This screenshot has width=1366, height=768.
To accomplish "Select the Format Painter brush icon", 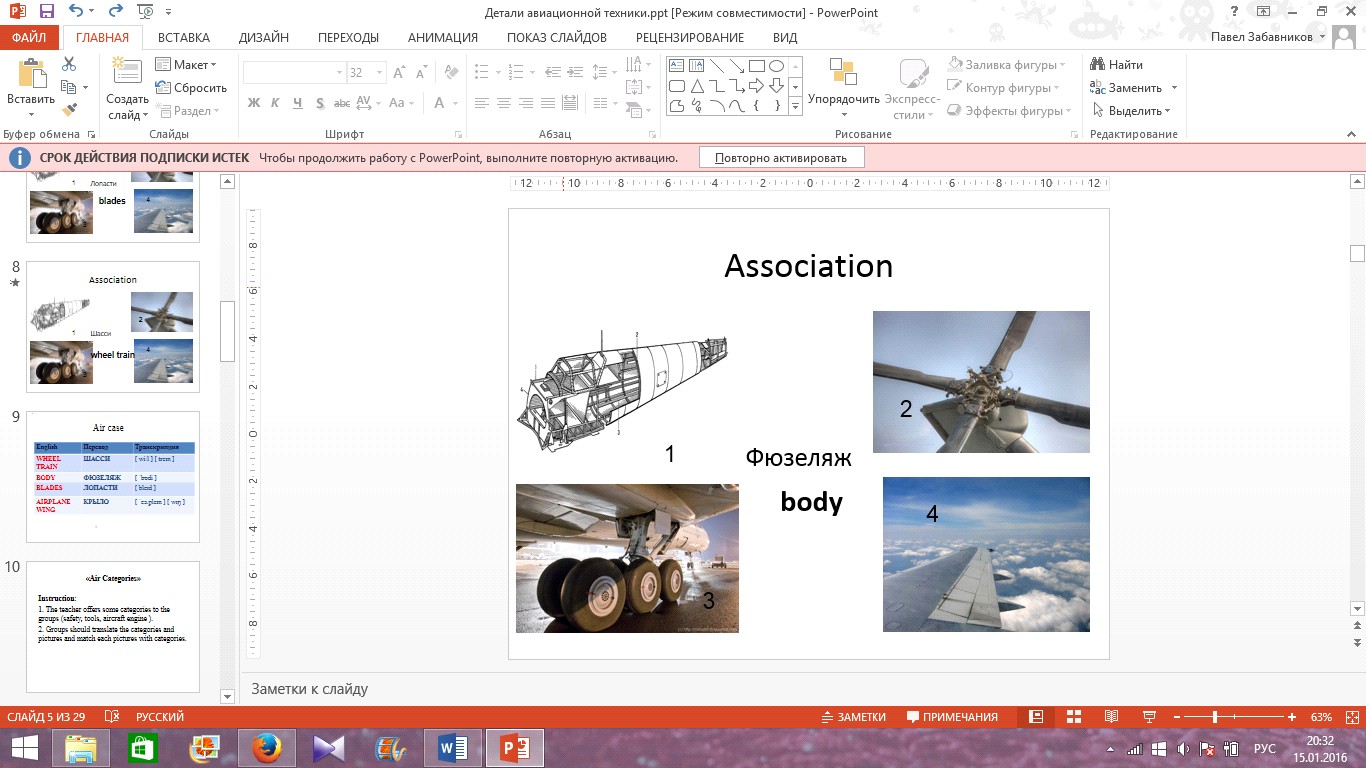I will [69, 110].
